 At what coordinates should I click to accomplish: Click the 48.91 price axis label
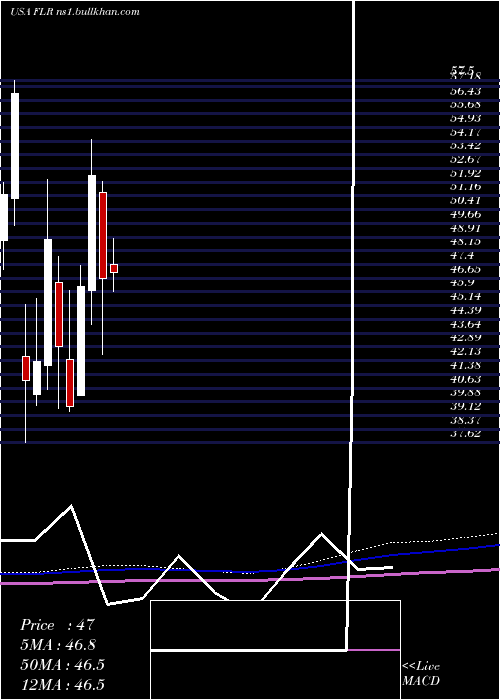point(465,228)
